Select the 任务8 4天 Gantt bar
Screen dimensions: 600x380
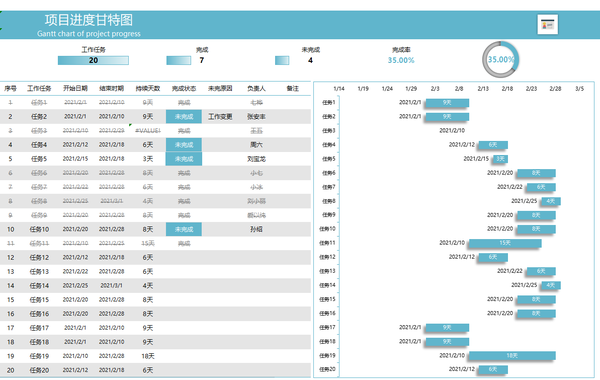point(551,201)
